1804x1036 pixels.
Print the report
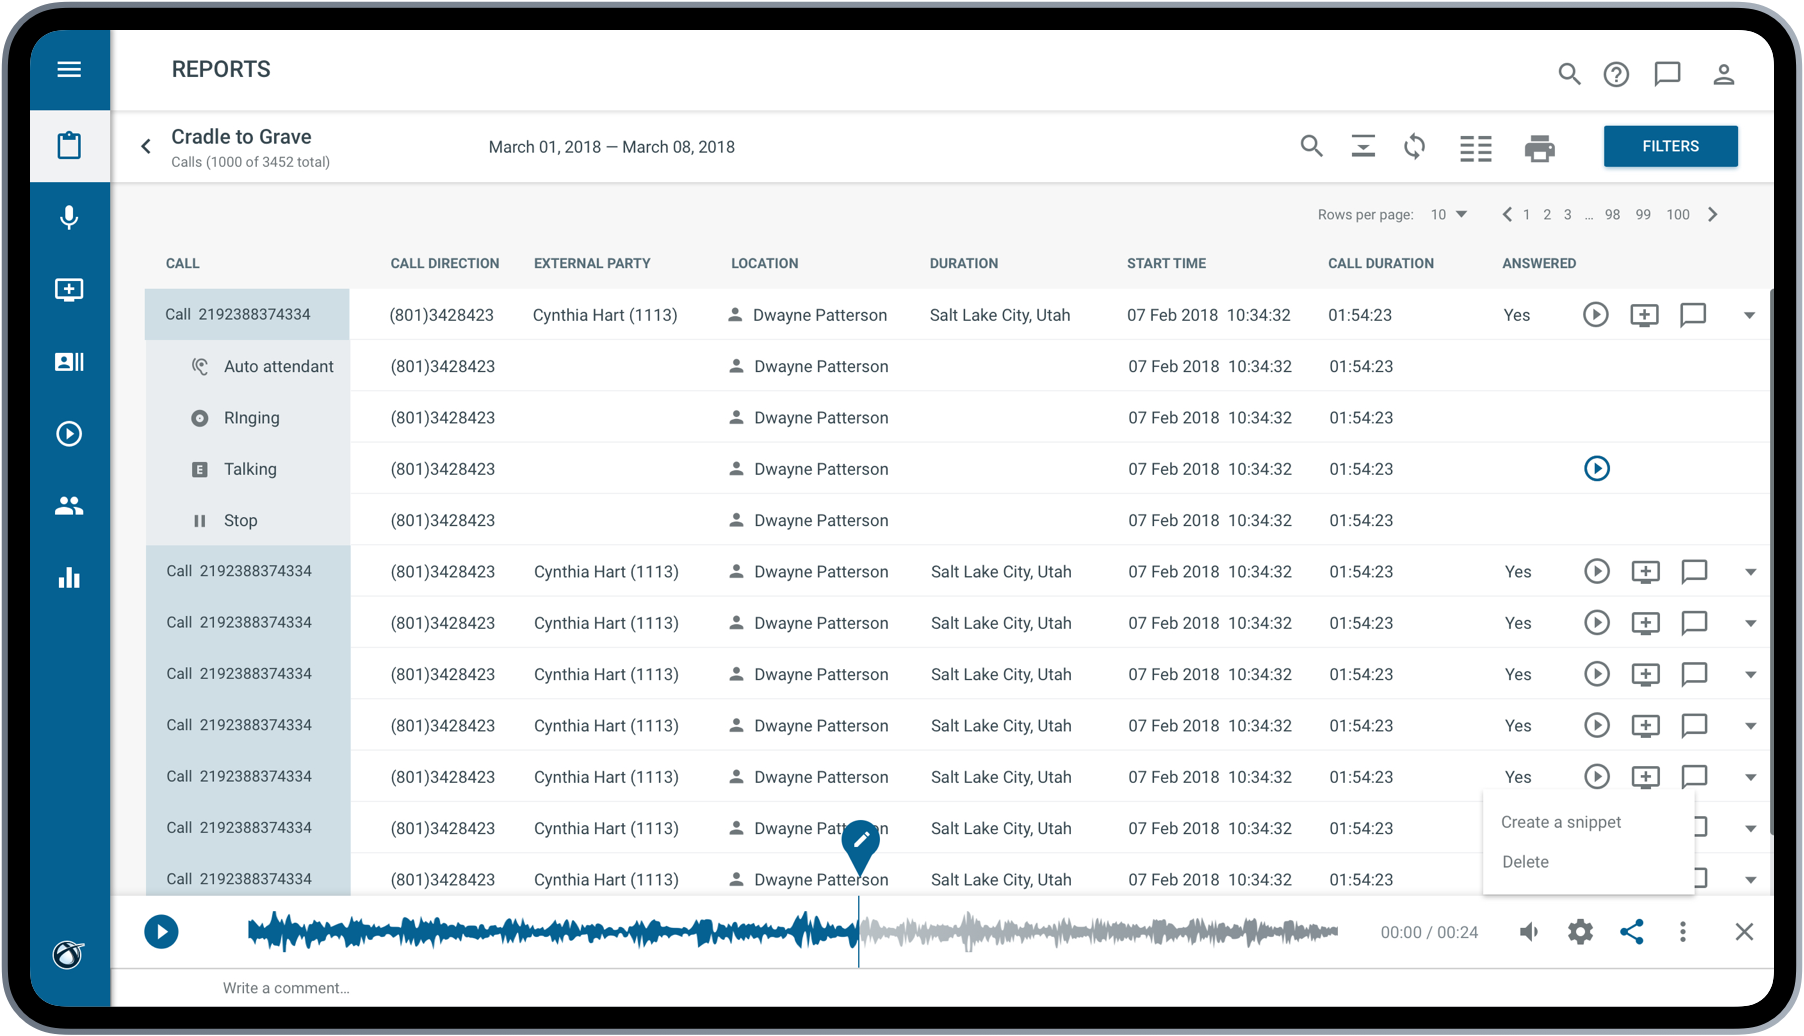[x=1539, y=148]
